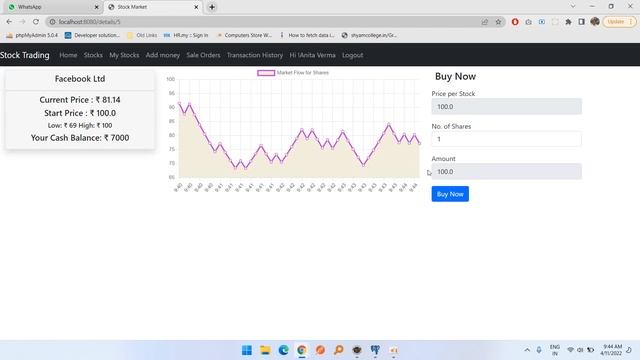Share this page using the share icon
The height and width of the screenshot is (360, 640).
click(x=484, y=22)
